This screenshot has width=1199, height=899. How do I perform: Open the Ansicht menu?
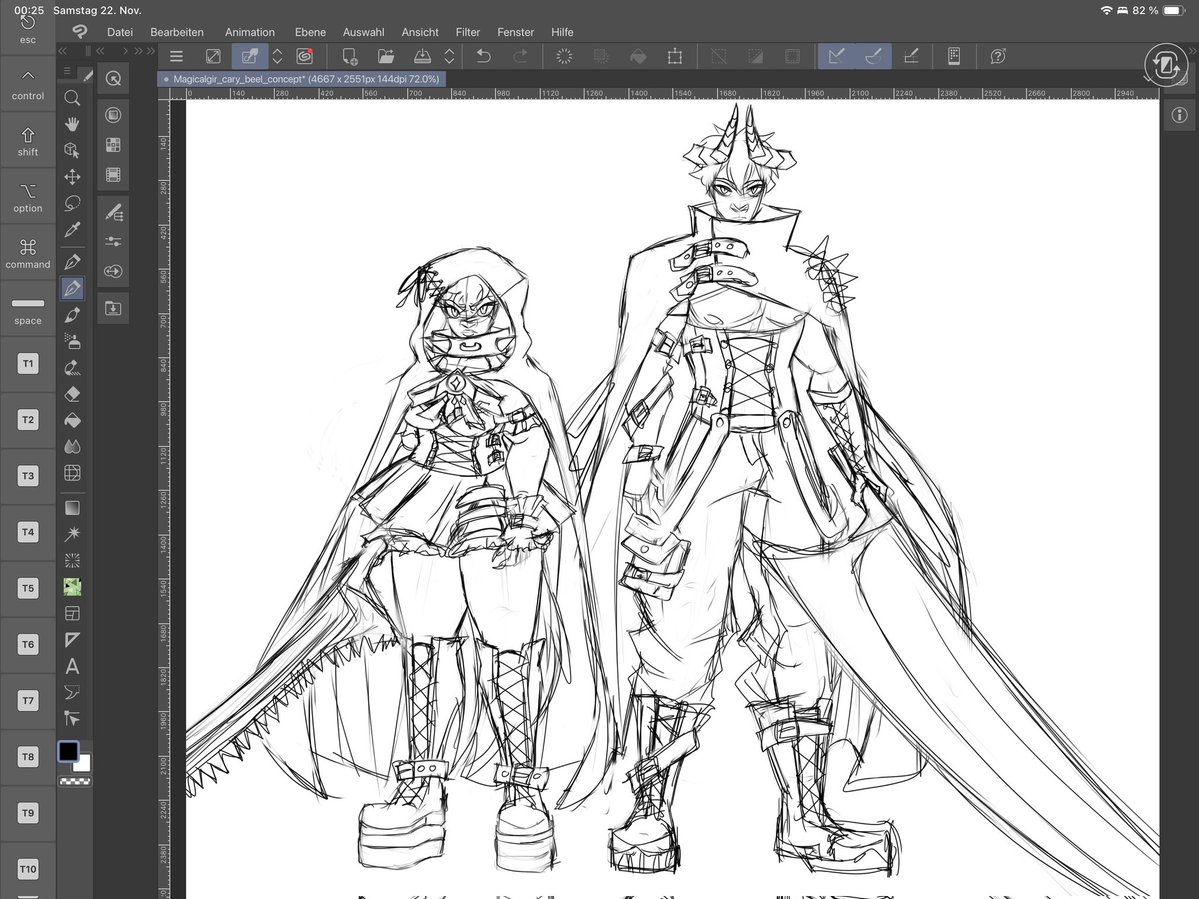click(x=420, y=32)
